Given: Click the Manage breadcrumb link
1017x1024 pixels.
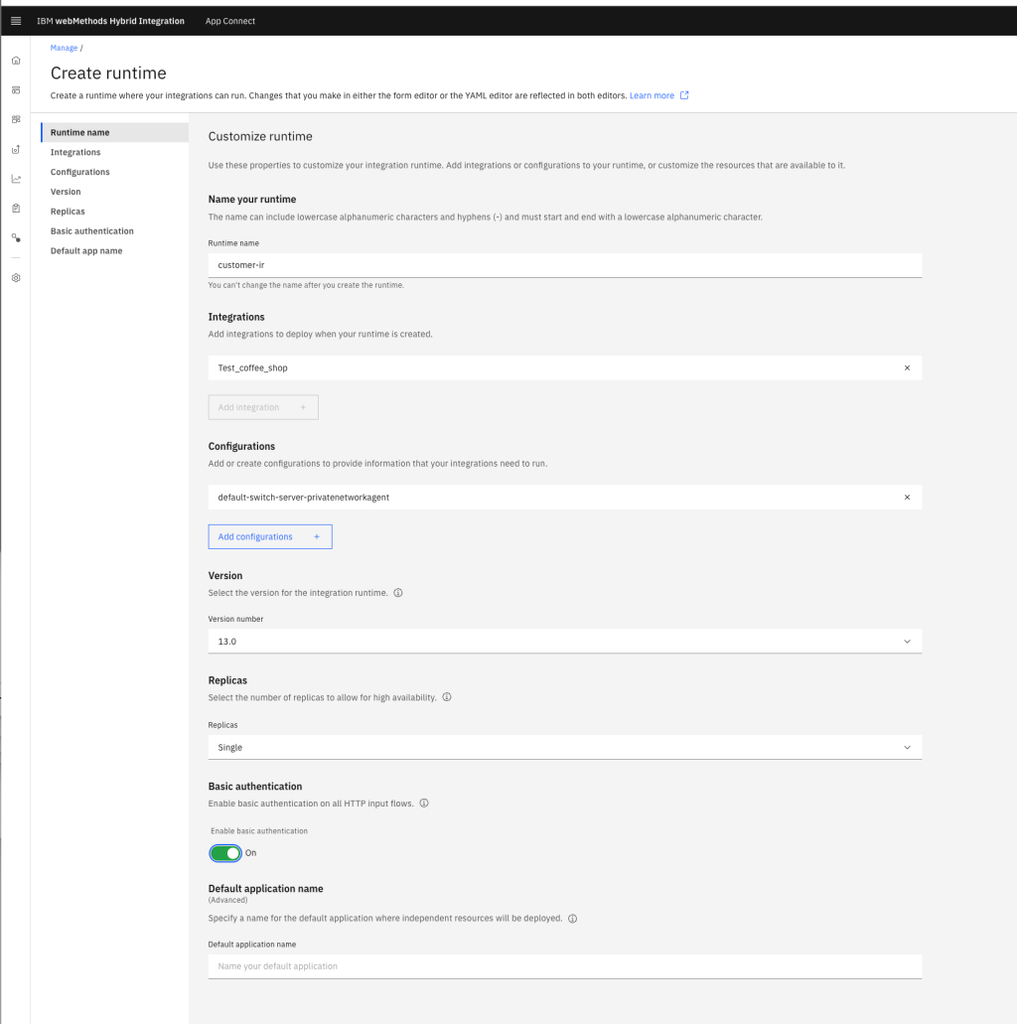Looking at the screenshot, I should [63, 47].
